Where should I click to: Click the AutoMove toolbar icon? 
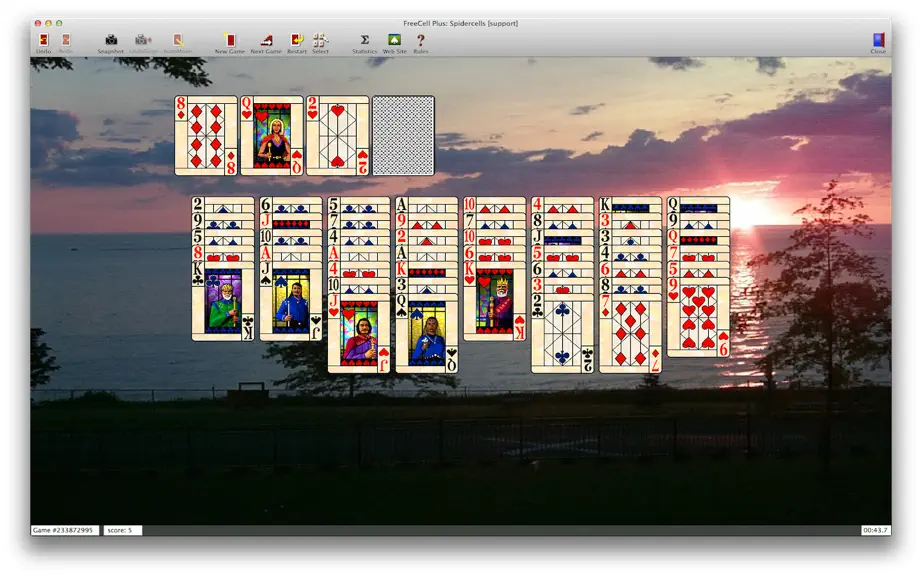pos(178,43)
